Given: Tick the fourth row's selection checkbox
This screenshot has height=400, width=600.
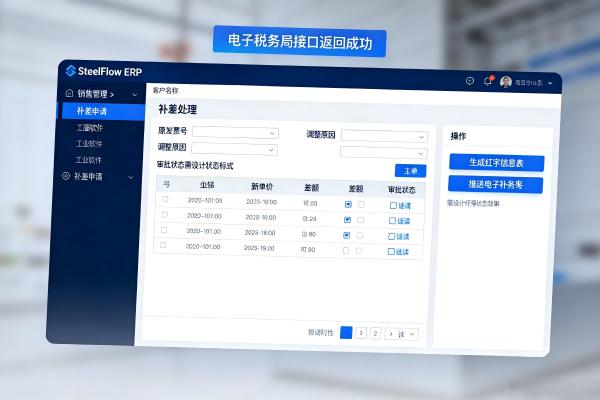Looking at the screenshot, I should [x=163, y=245].
